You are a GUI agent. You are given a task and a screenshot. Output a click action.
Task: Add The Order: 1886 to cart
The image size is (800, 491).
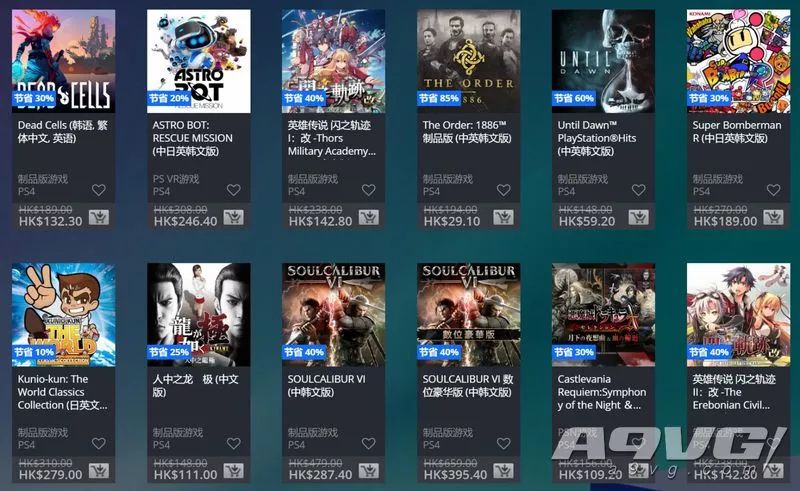pyautogui.click(x=504, y=217)
